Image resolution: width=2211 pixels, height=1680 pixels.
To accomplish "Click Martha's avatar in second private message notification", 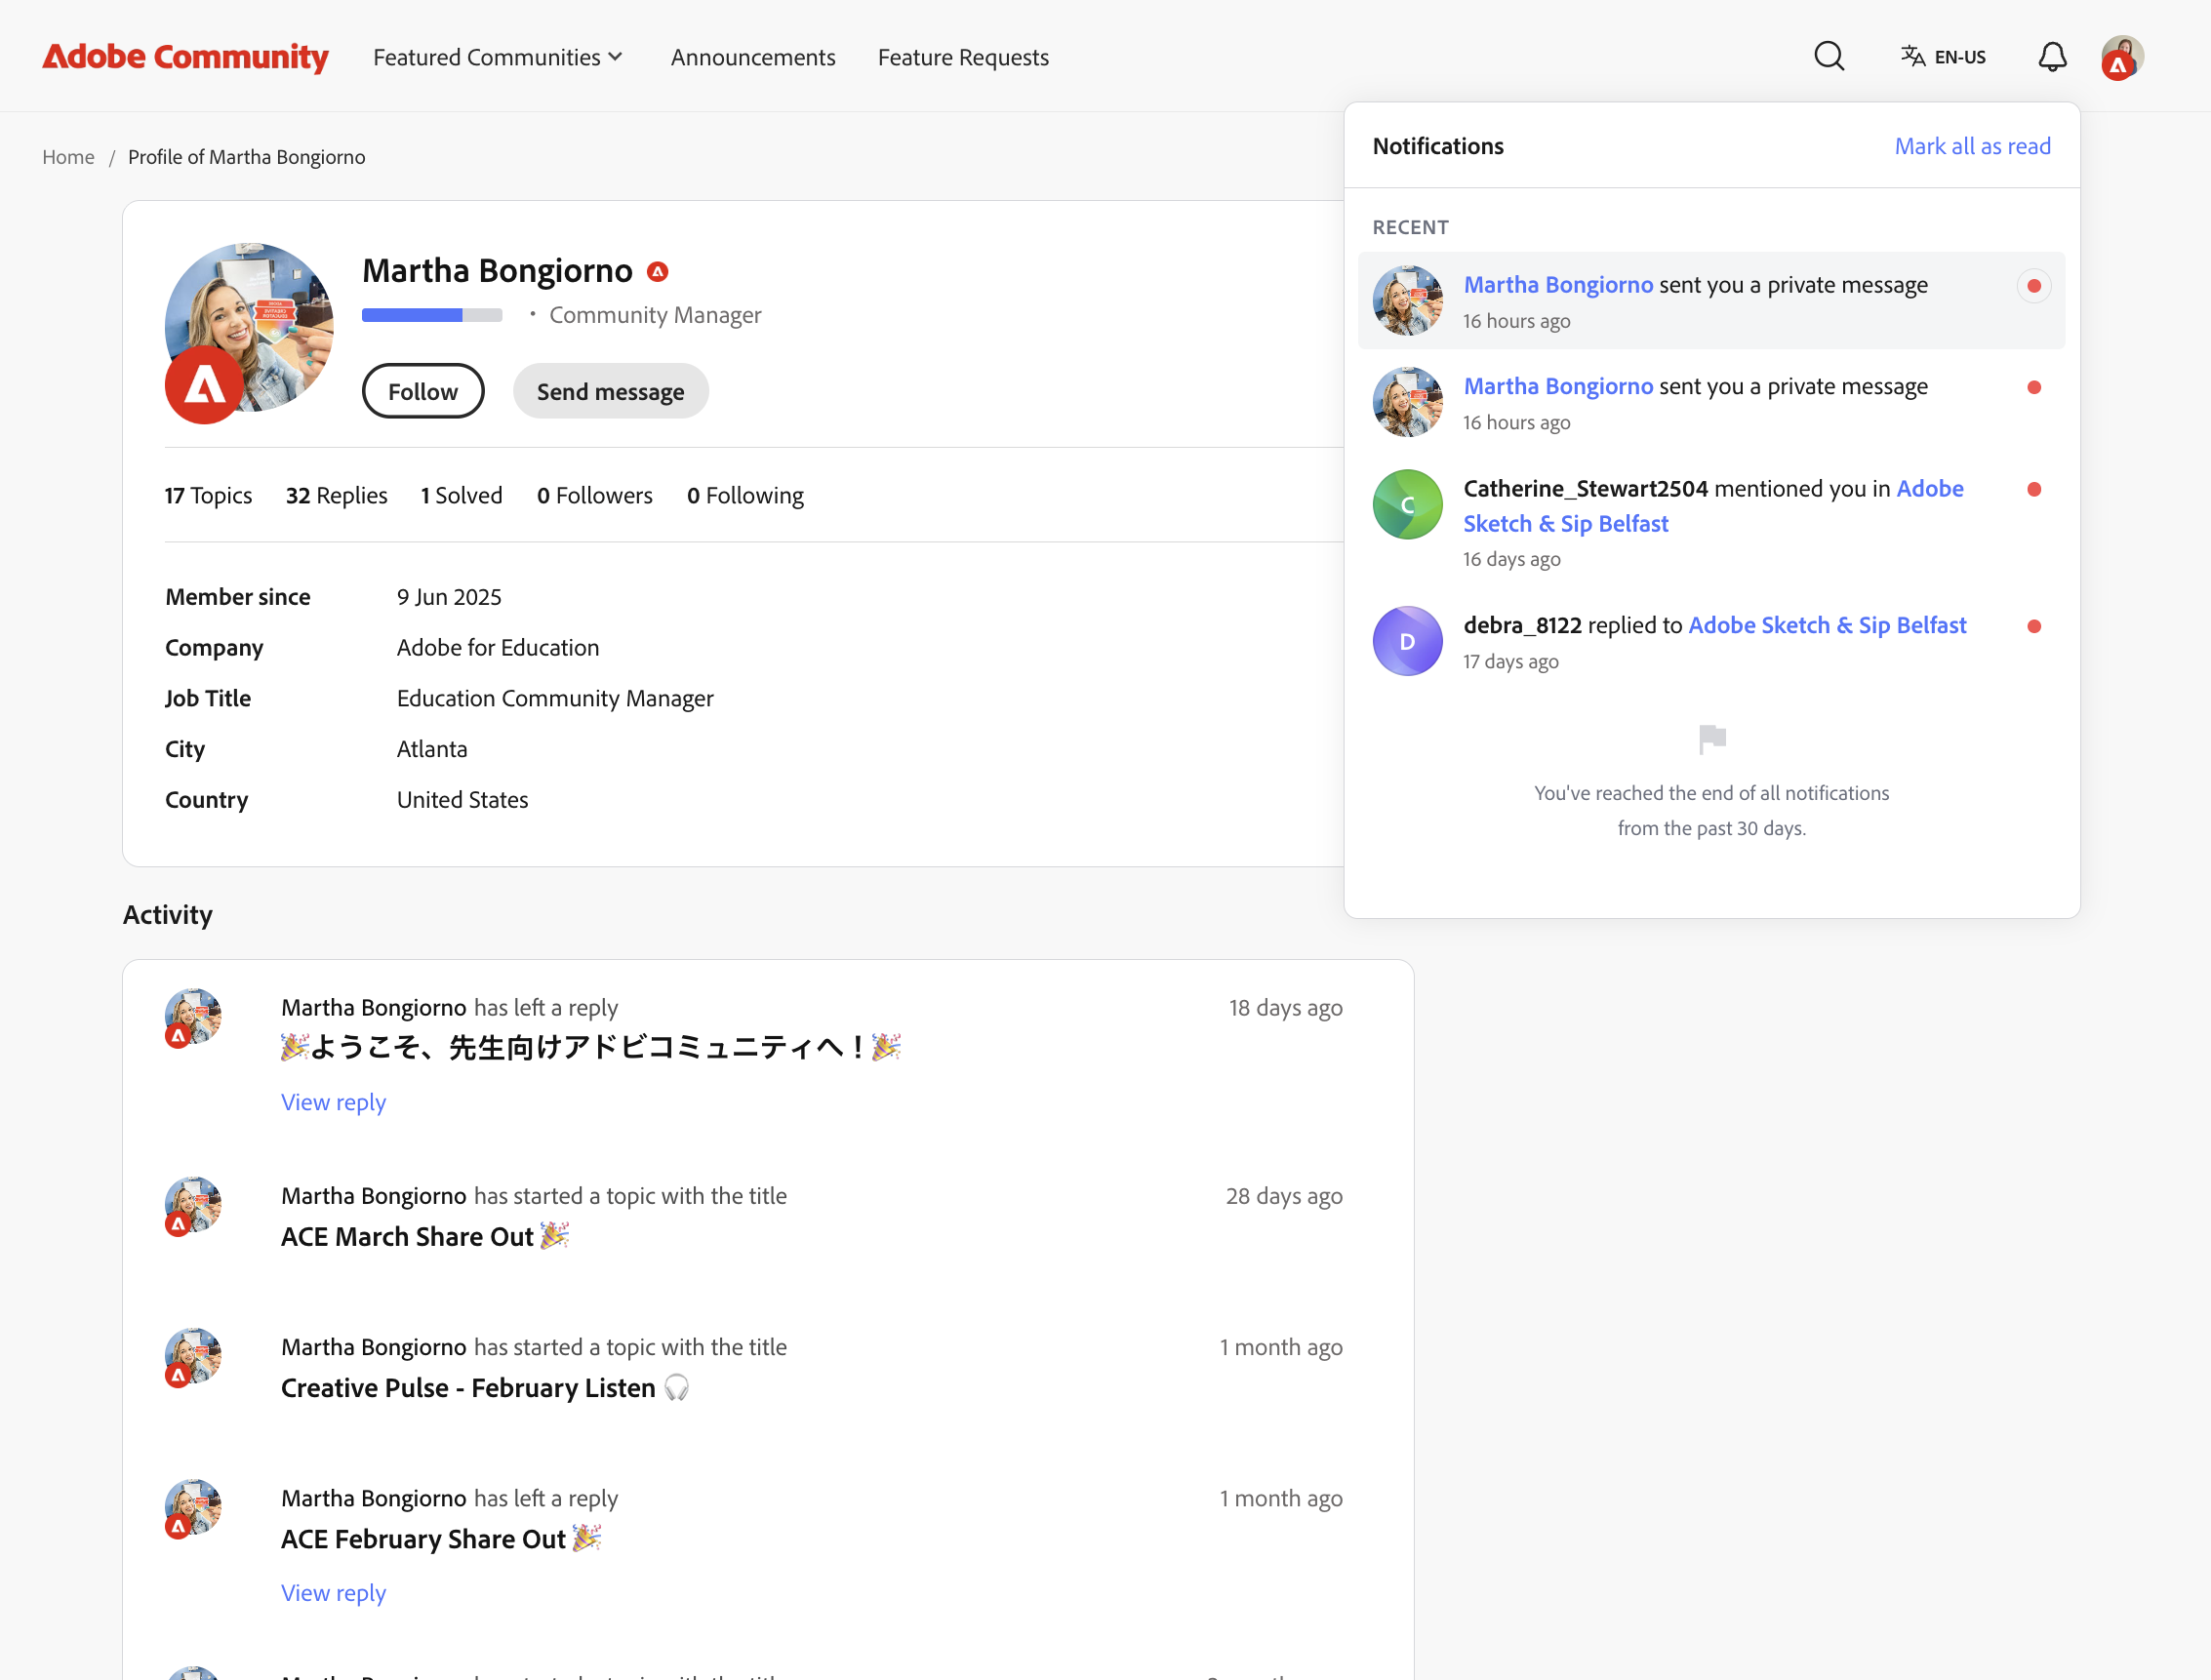I will coord(1408,402).
